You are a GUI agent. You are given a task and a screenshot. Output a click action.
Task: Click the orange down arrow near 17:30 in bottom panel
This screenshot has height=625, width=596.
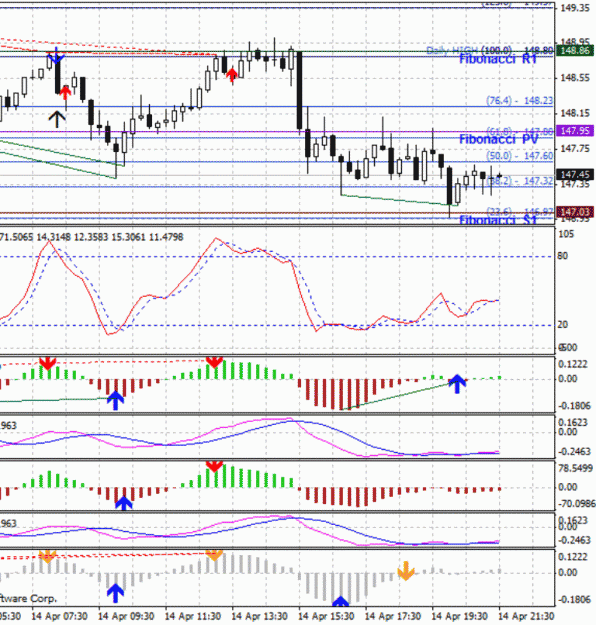406,571
